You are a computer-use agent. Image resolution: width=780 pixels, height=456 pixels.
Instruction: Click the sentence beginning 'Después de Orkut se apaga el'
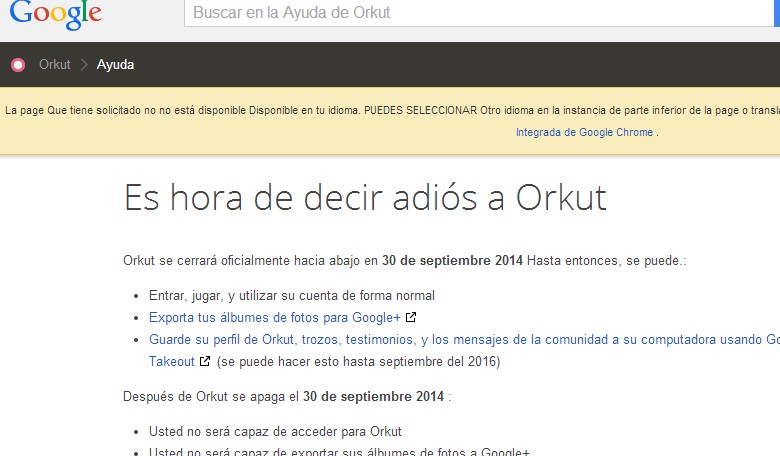click(287, 396)
